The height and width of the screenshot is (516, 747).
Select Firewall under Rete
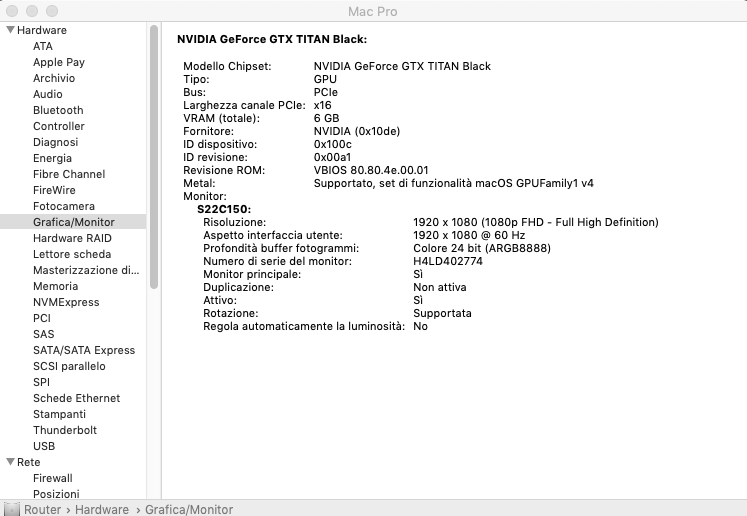point(53,478)
